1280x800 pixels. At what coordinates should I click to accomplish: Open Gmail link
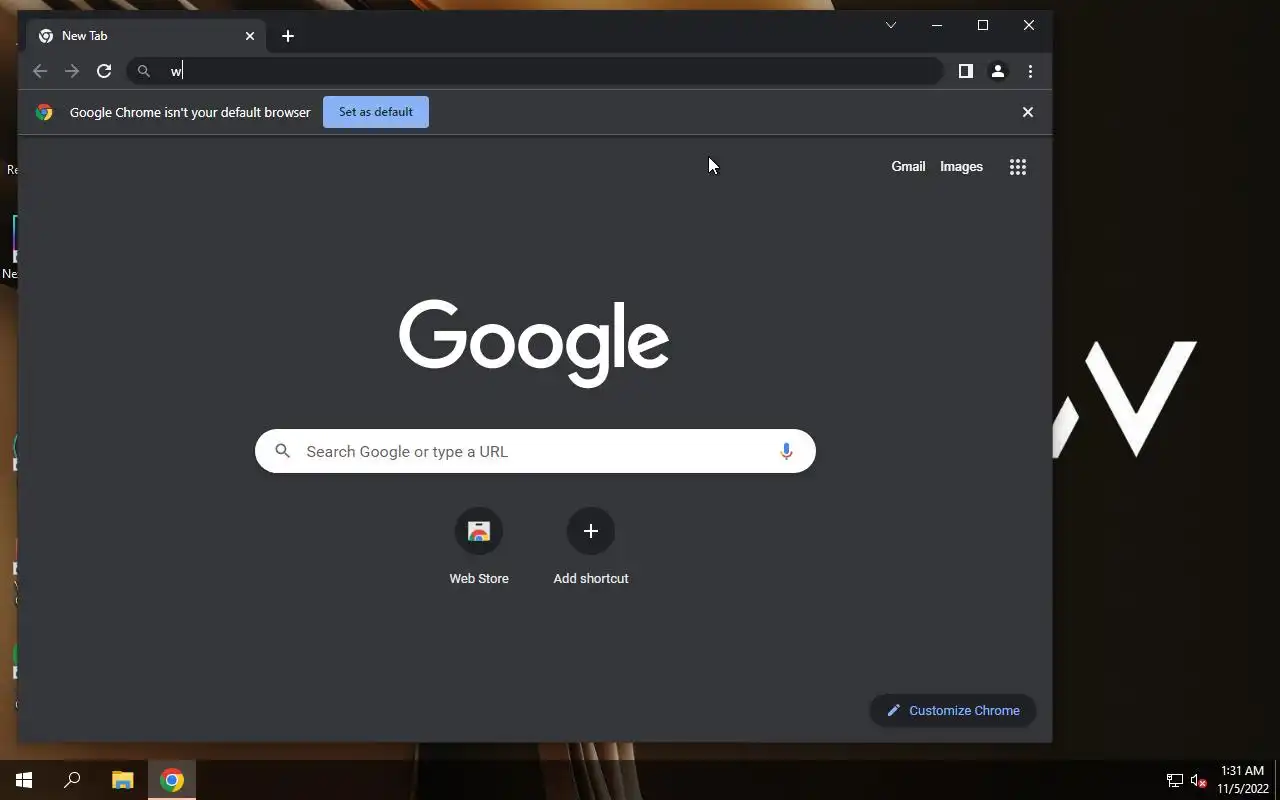pos(908,167)
